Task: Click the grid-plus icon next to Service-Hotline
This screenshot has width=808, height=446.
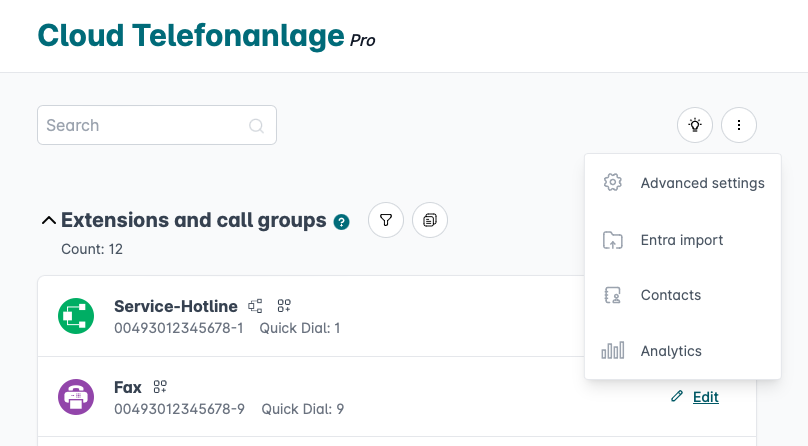Action: click(284, 306)
